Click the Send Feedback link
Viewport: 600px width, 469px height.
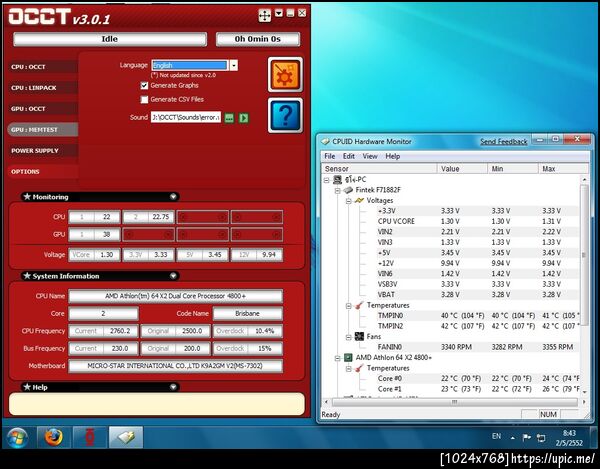tap(504, 142)
